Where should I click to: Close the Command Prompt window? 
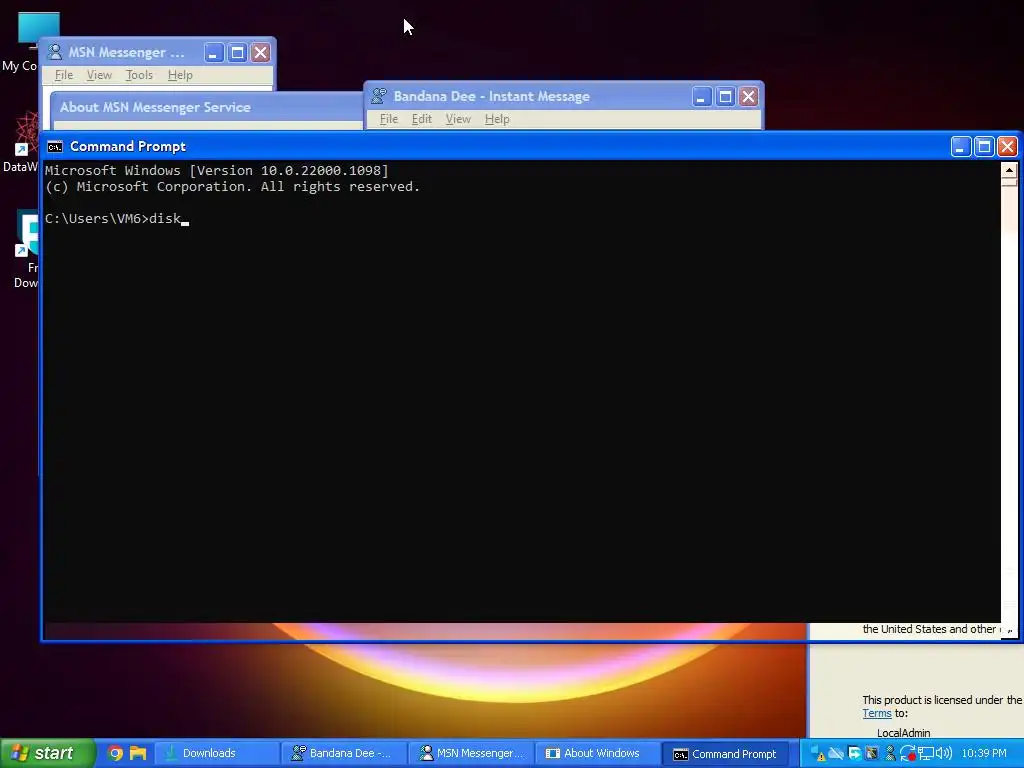click(x=1007, y=146)
